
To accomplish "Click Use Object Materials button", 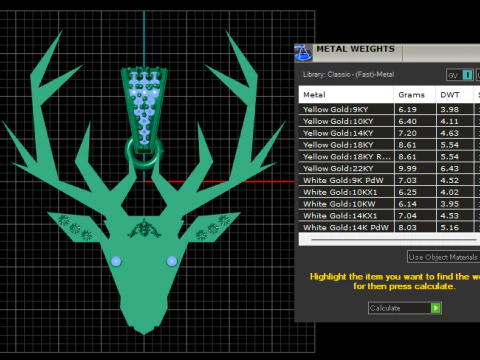I will coord(443,257).
